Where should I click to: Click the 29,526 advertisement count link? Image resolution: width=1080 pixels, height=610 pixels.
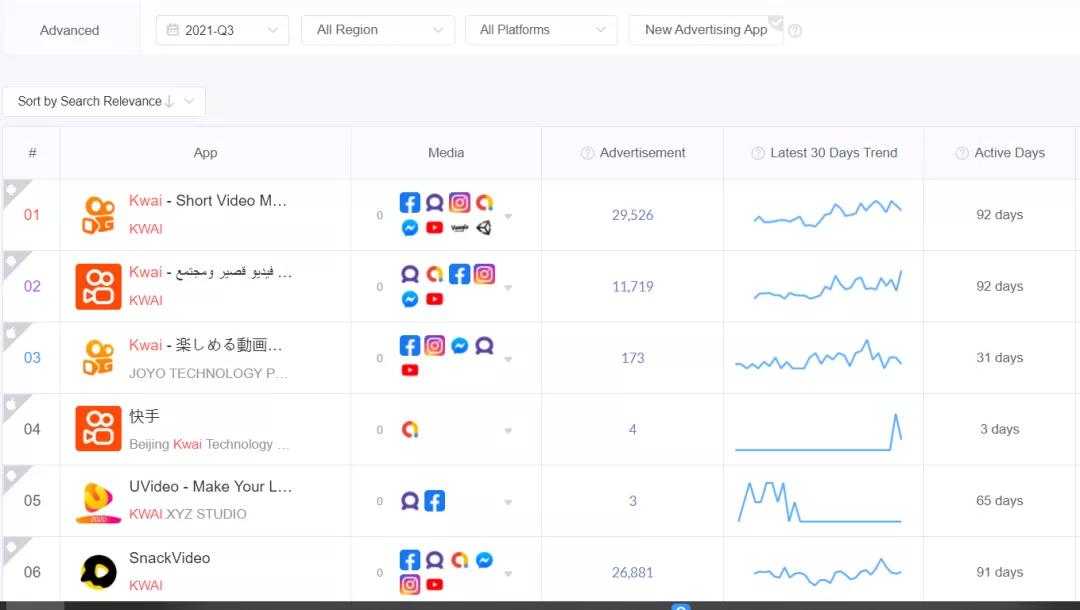coord(632,215)
